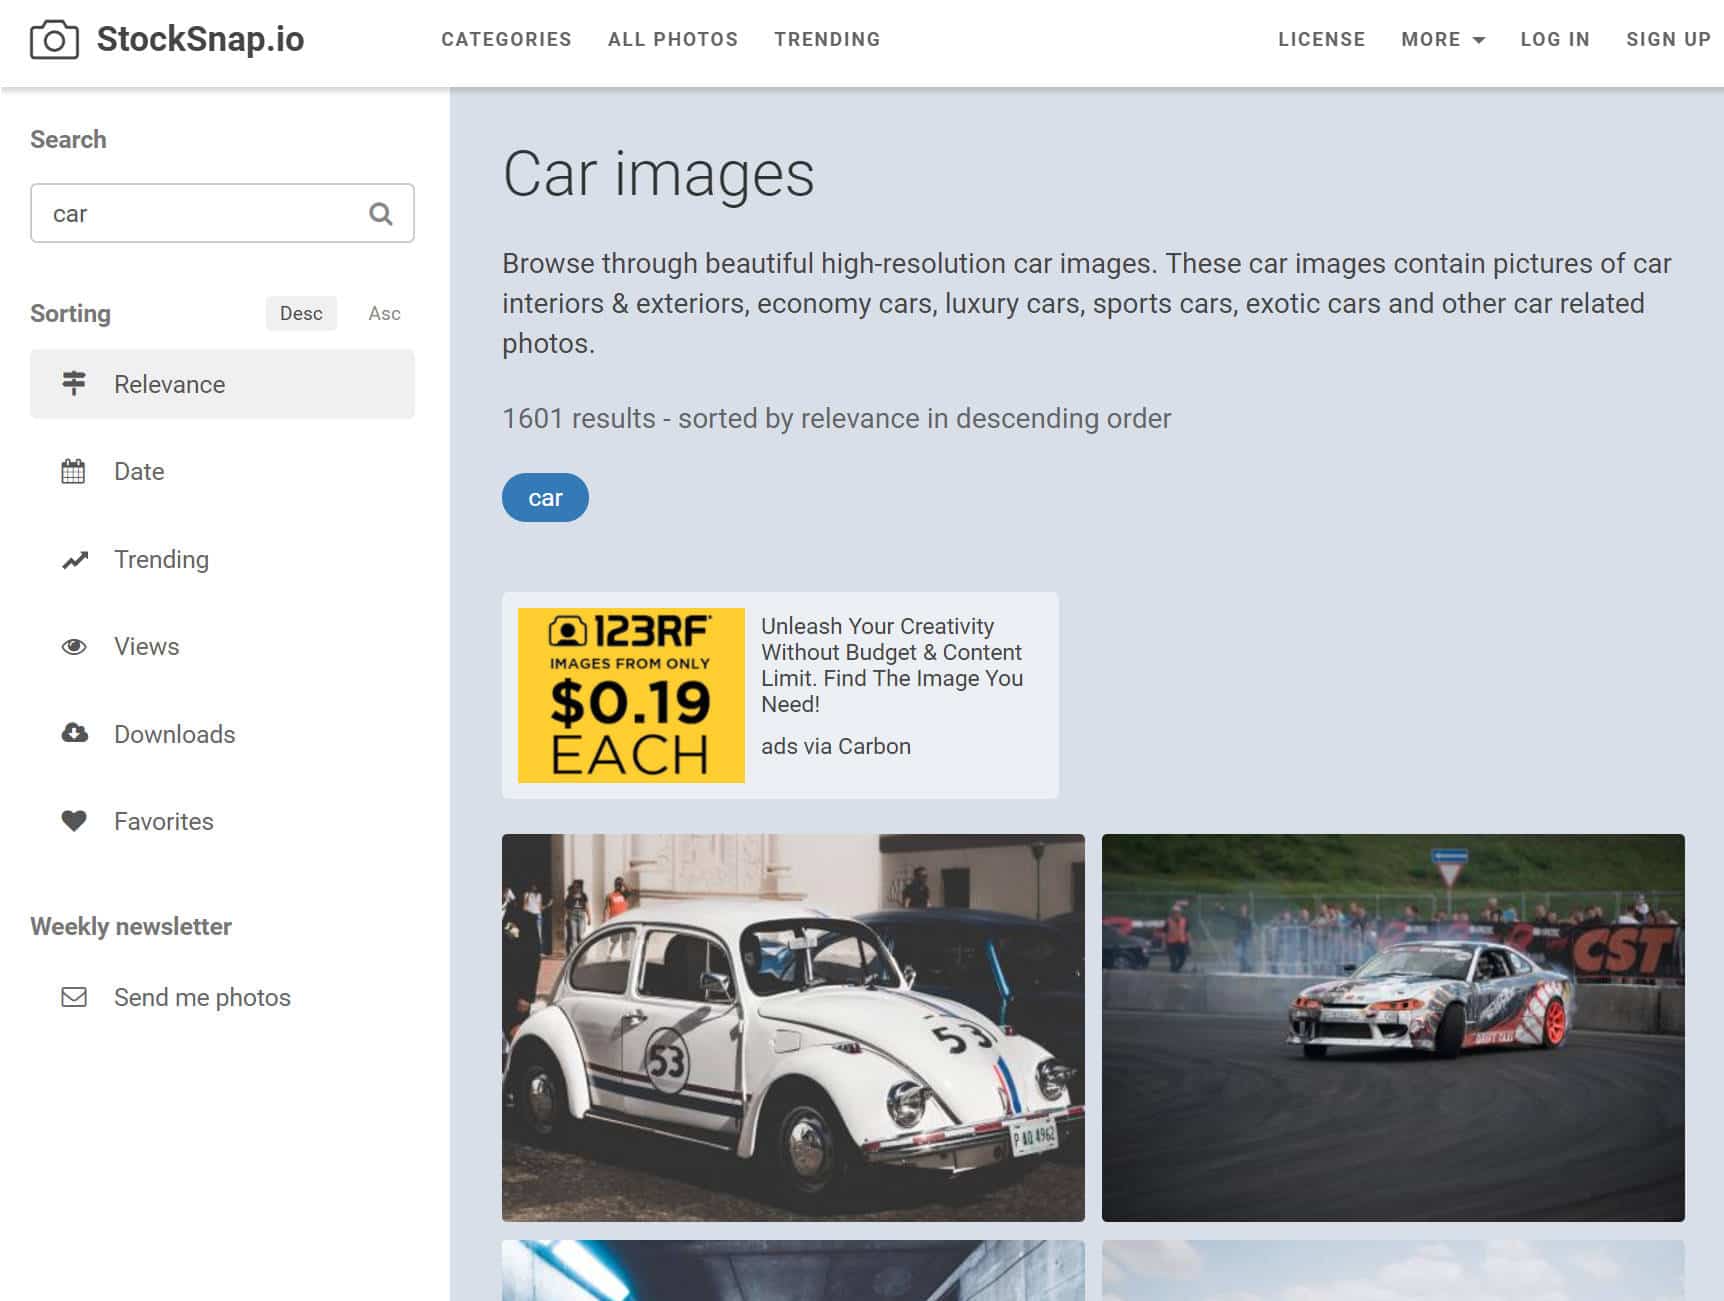Click the Views eye icon
This screenshot has height=1301, width=1724.
(x=74, y=647)
